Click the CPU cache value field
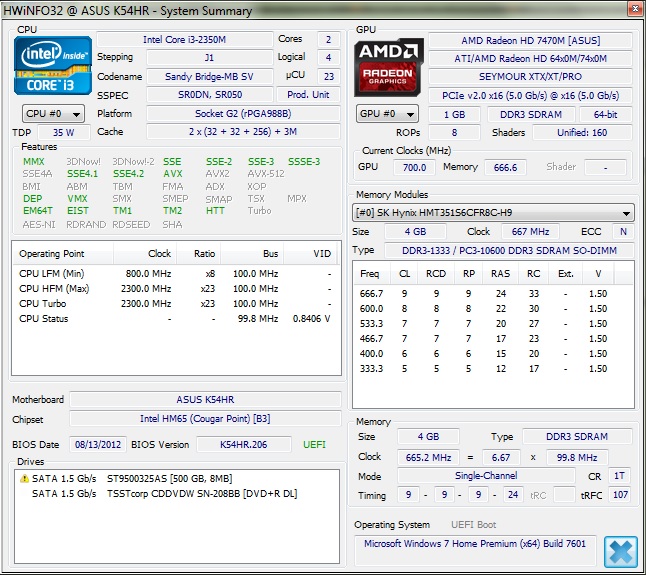Screen dimensions: 646x575 tap(243, 132)
